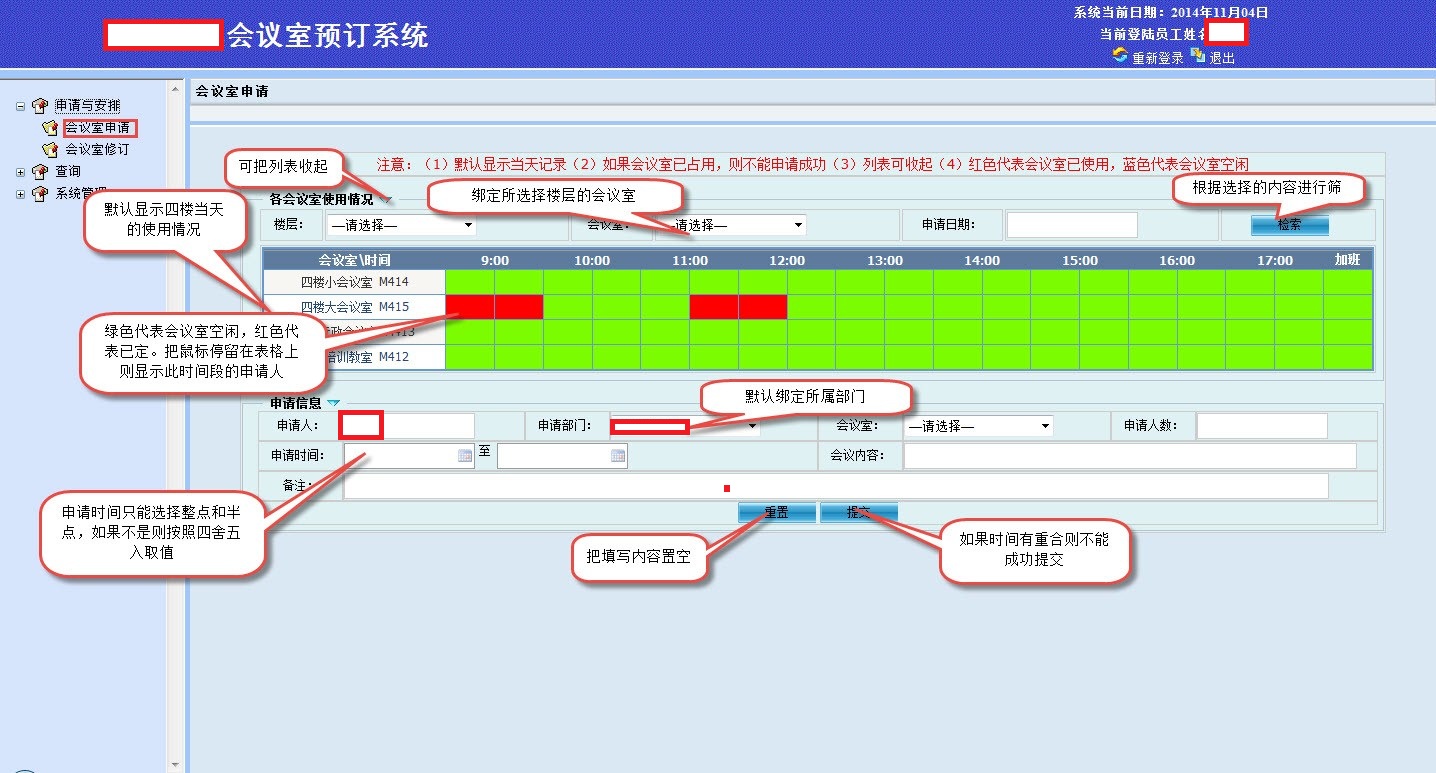Select the 加班 slot in the M412 row
This screenshot has height=773, width=1436.
(x=1348, y=357)
